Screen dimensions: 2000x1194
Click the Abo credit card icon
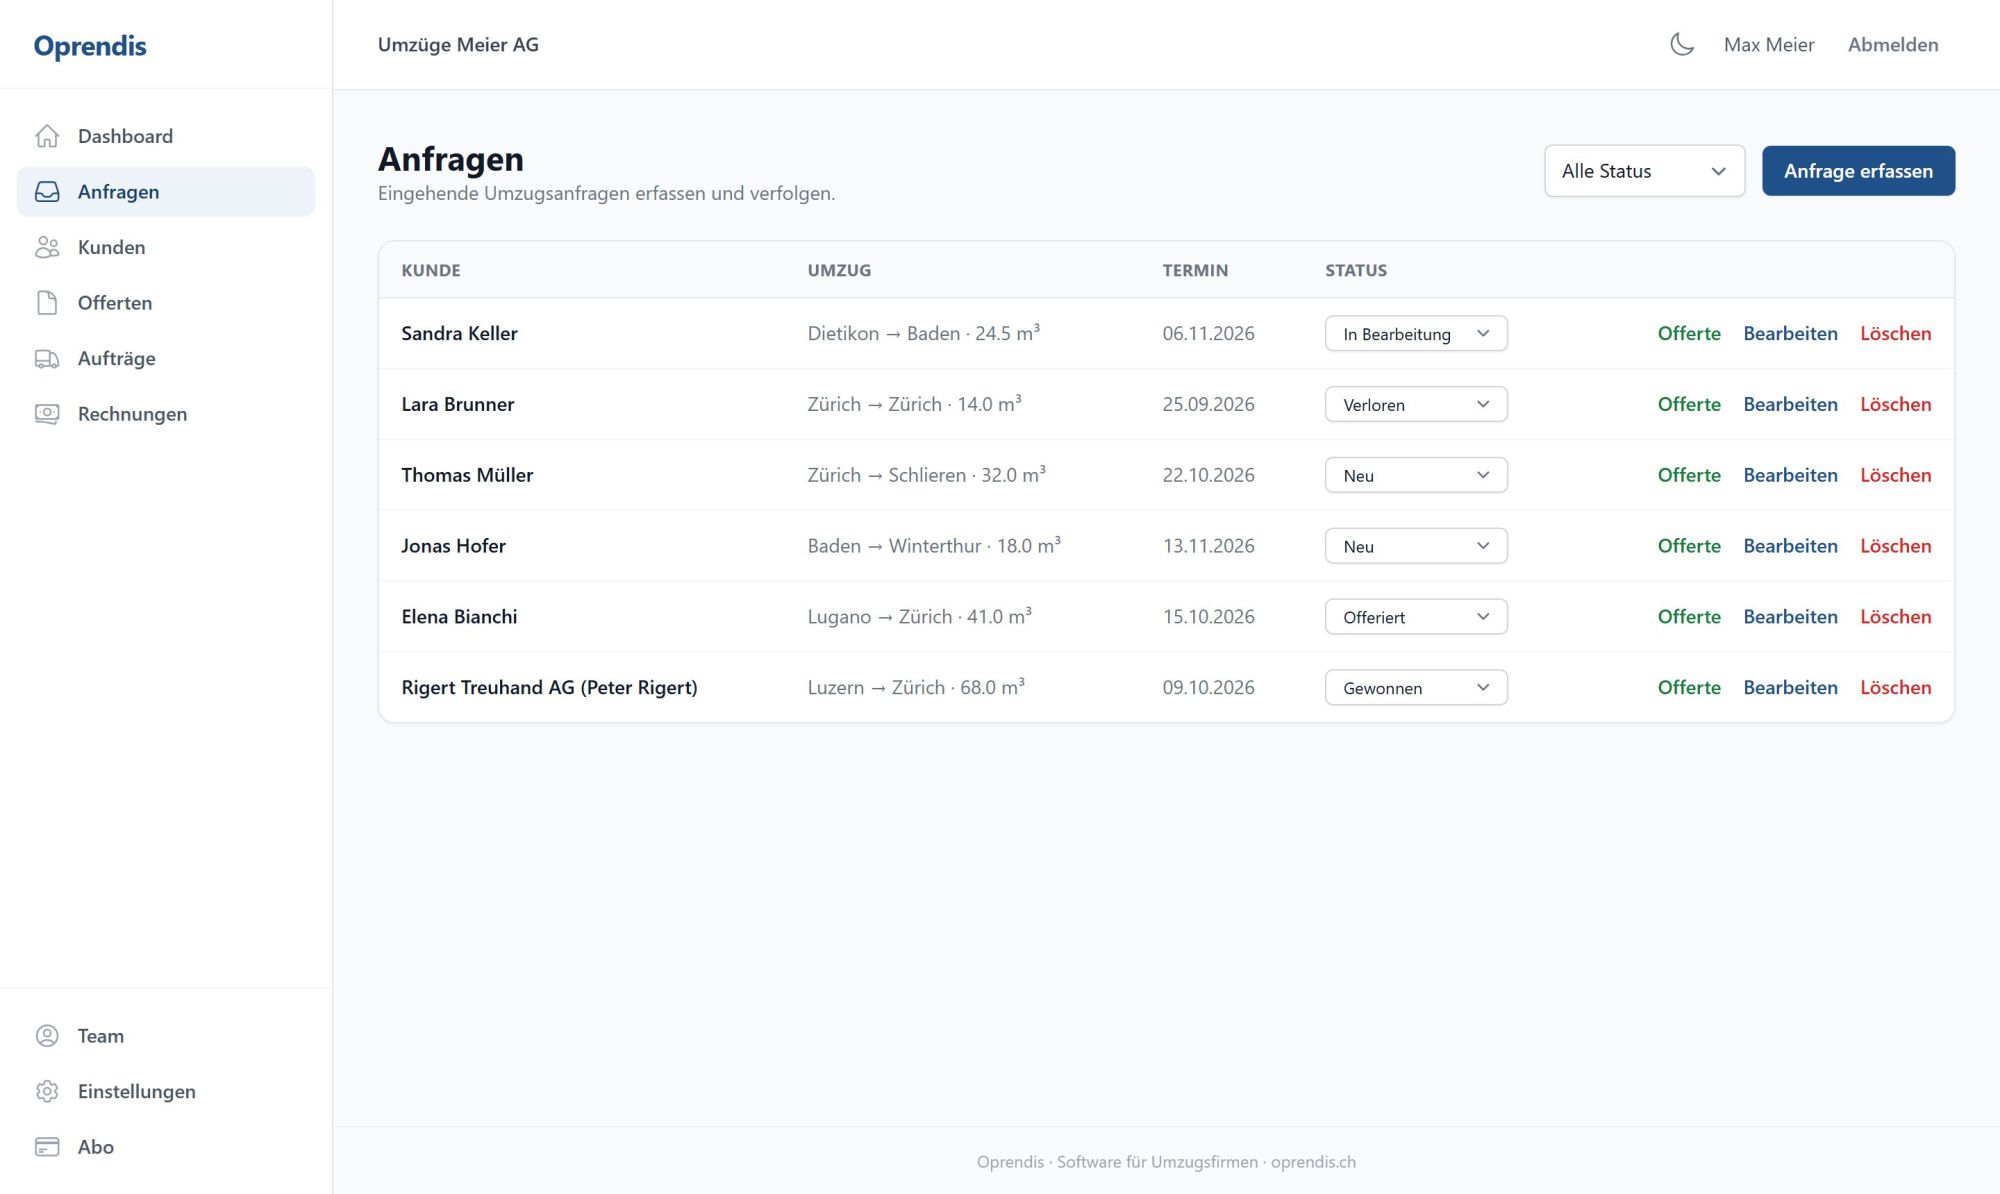[47, 1147]
